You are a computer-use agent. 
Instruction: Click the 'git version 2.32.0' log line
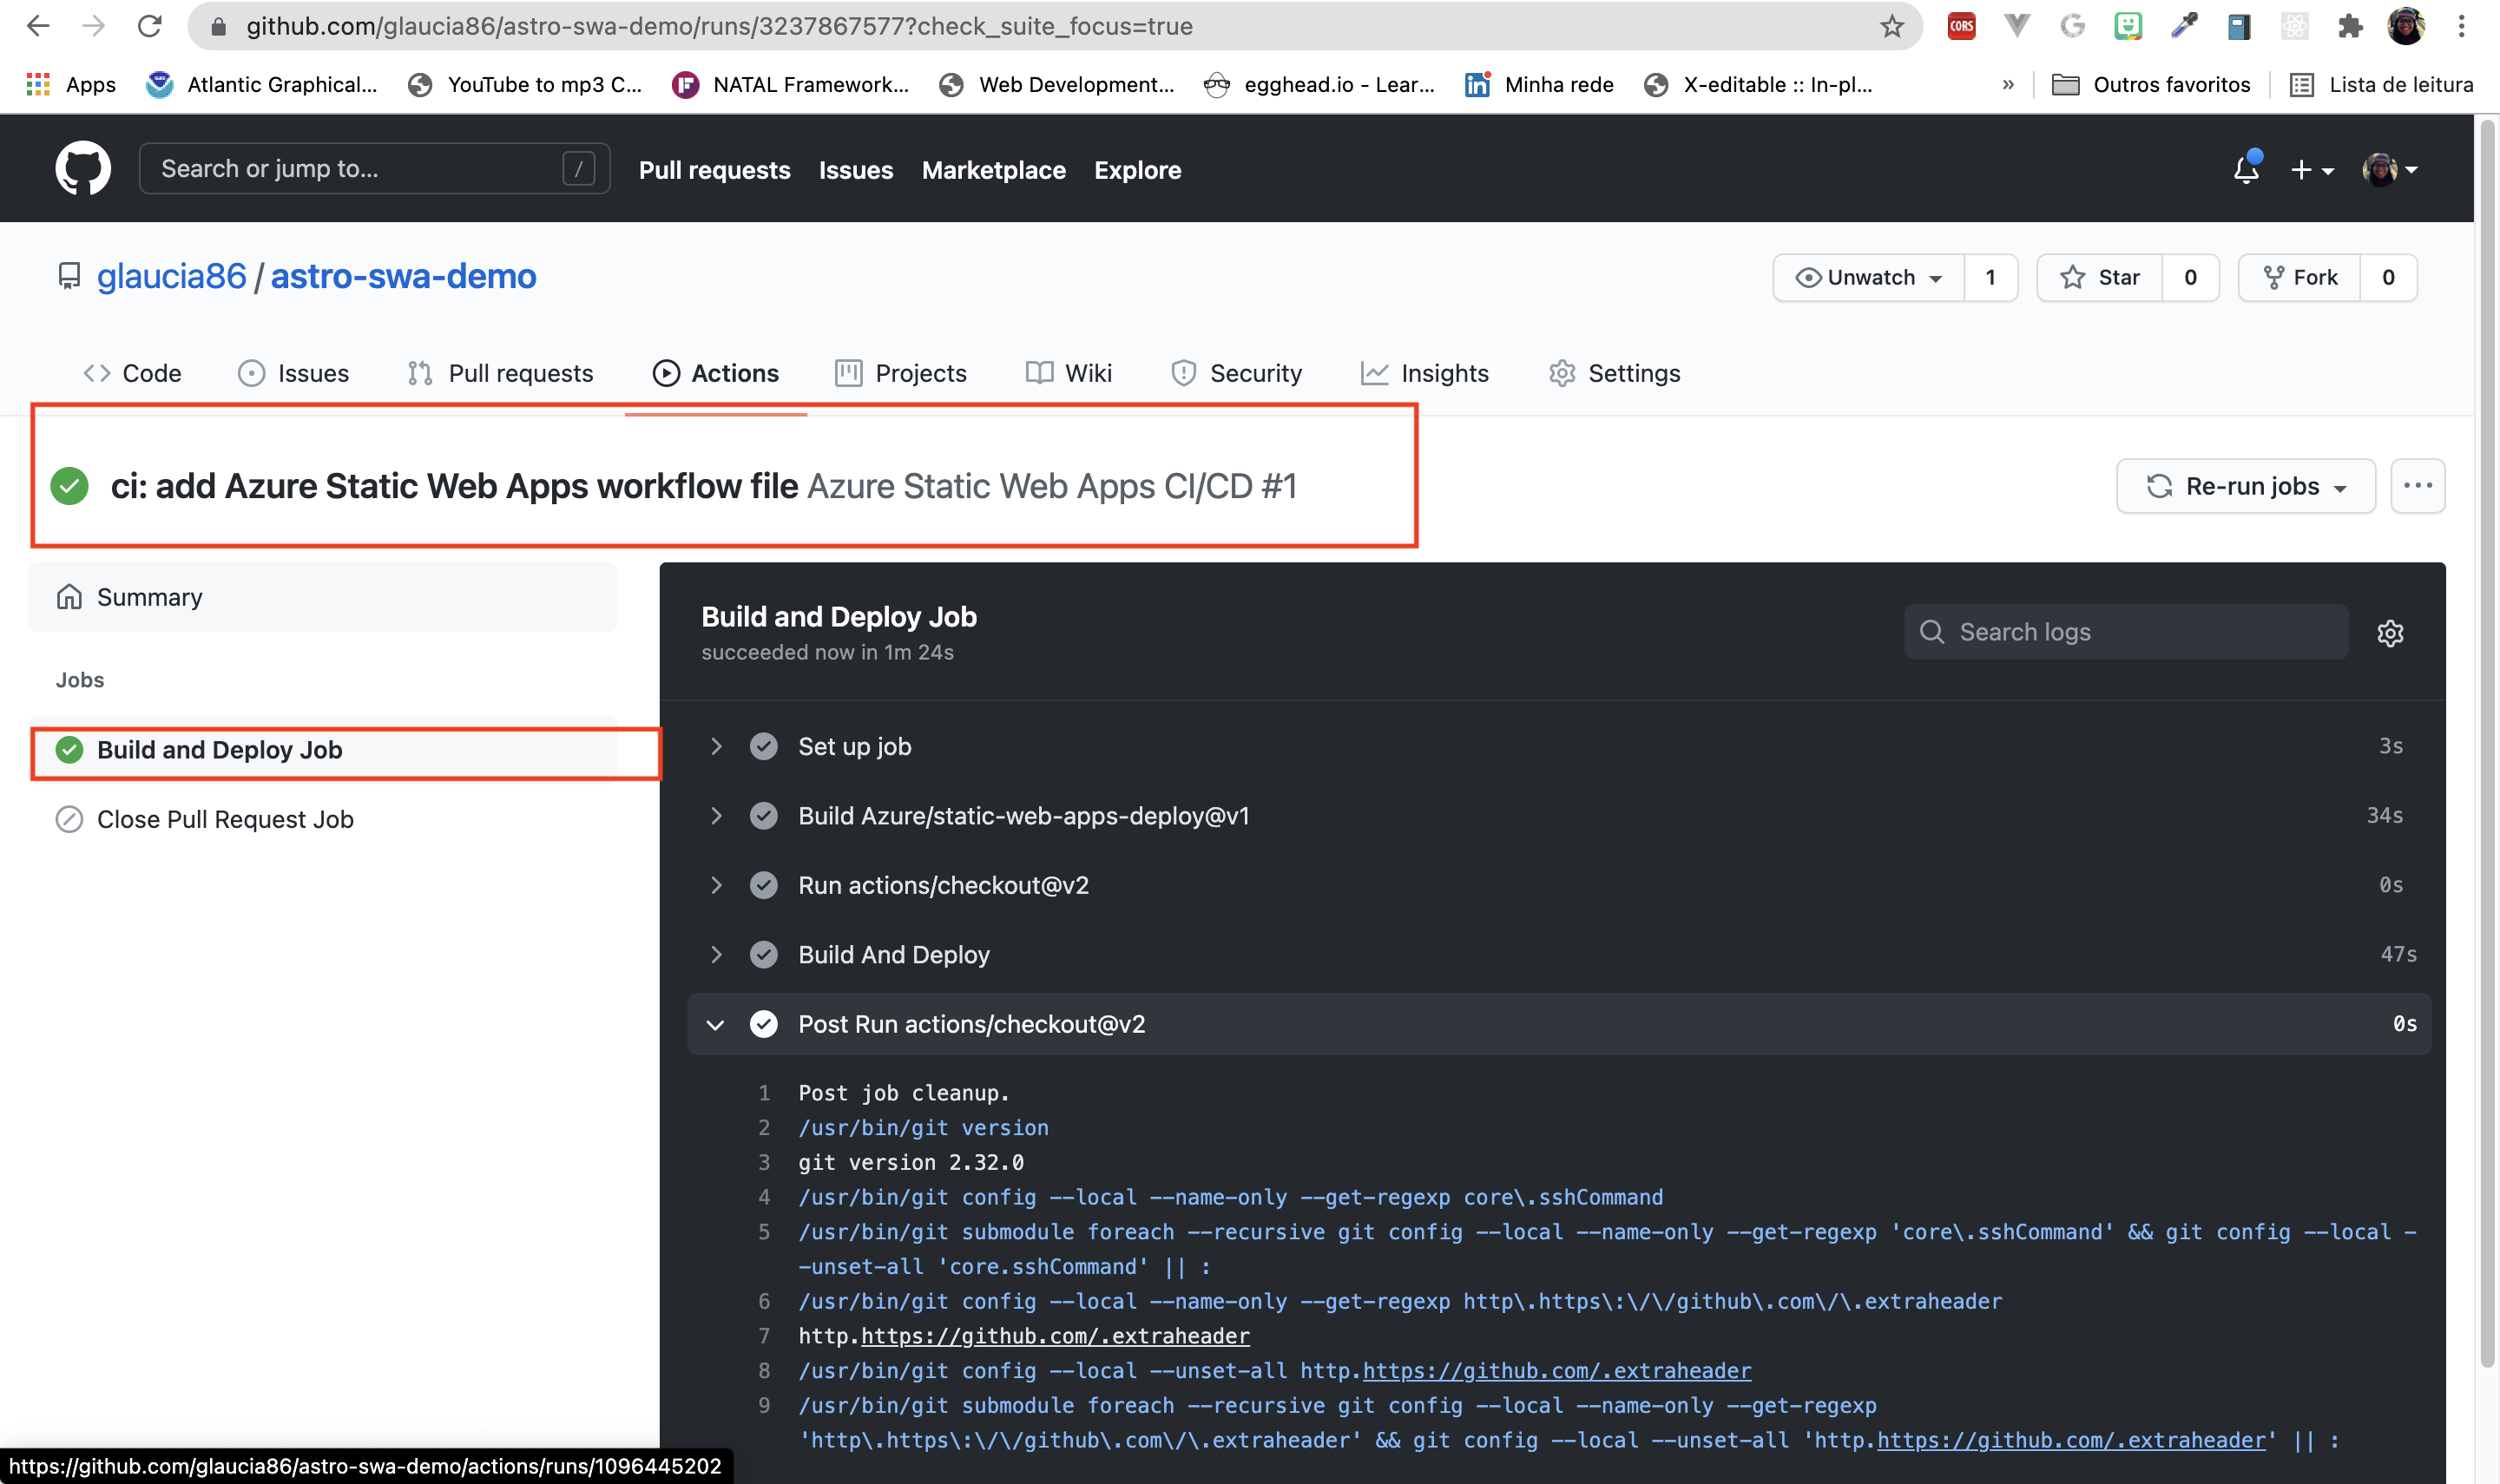(x=911, y=1162)
